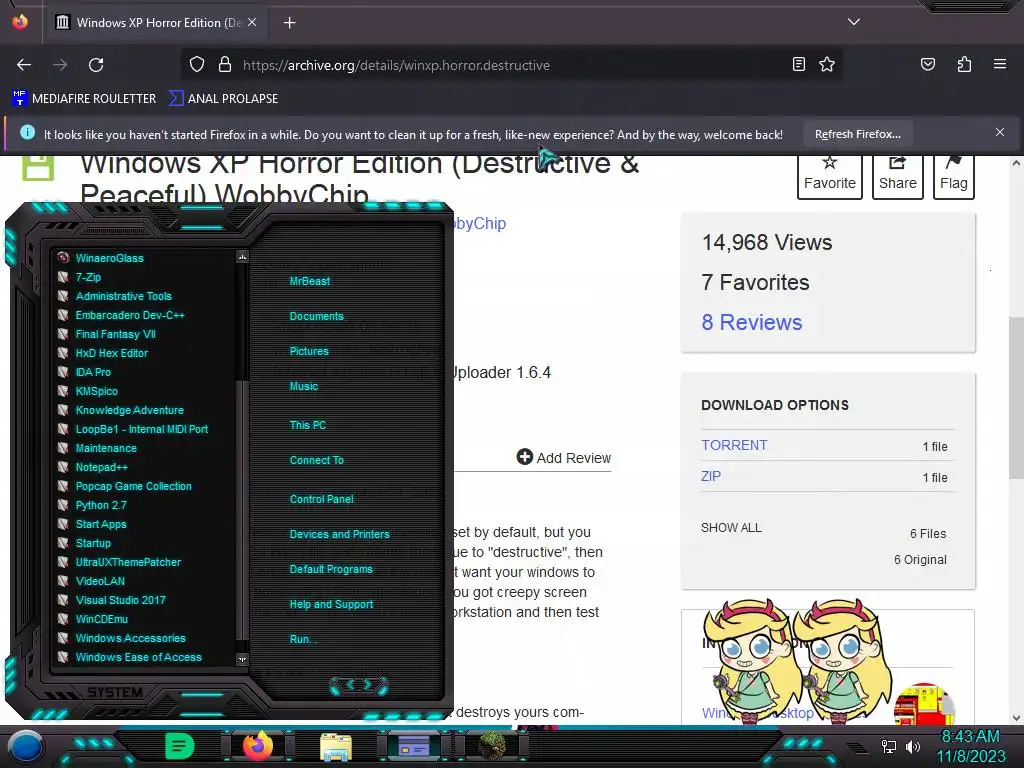
Task: Open Documents from the start menu
Action: click(316, 316)
